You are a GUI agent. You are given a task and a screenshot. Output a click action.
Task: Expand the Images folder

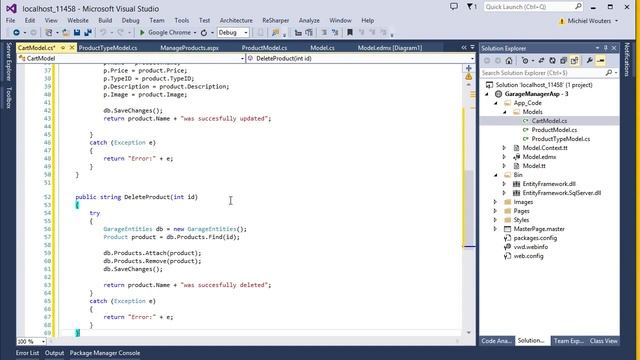click(x=496, y=202)
